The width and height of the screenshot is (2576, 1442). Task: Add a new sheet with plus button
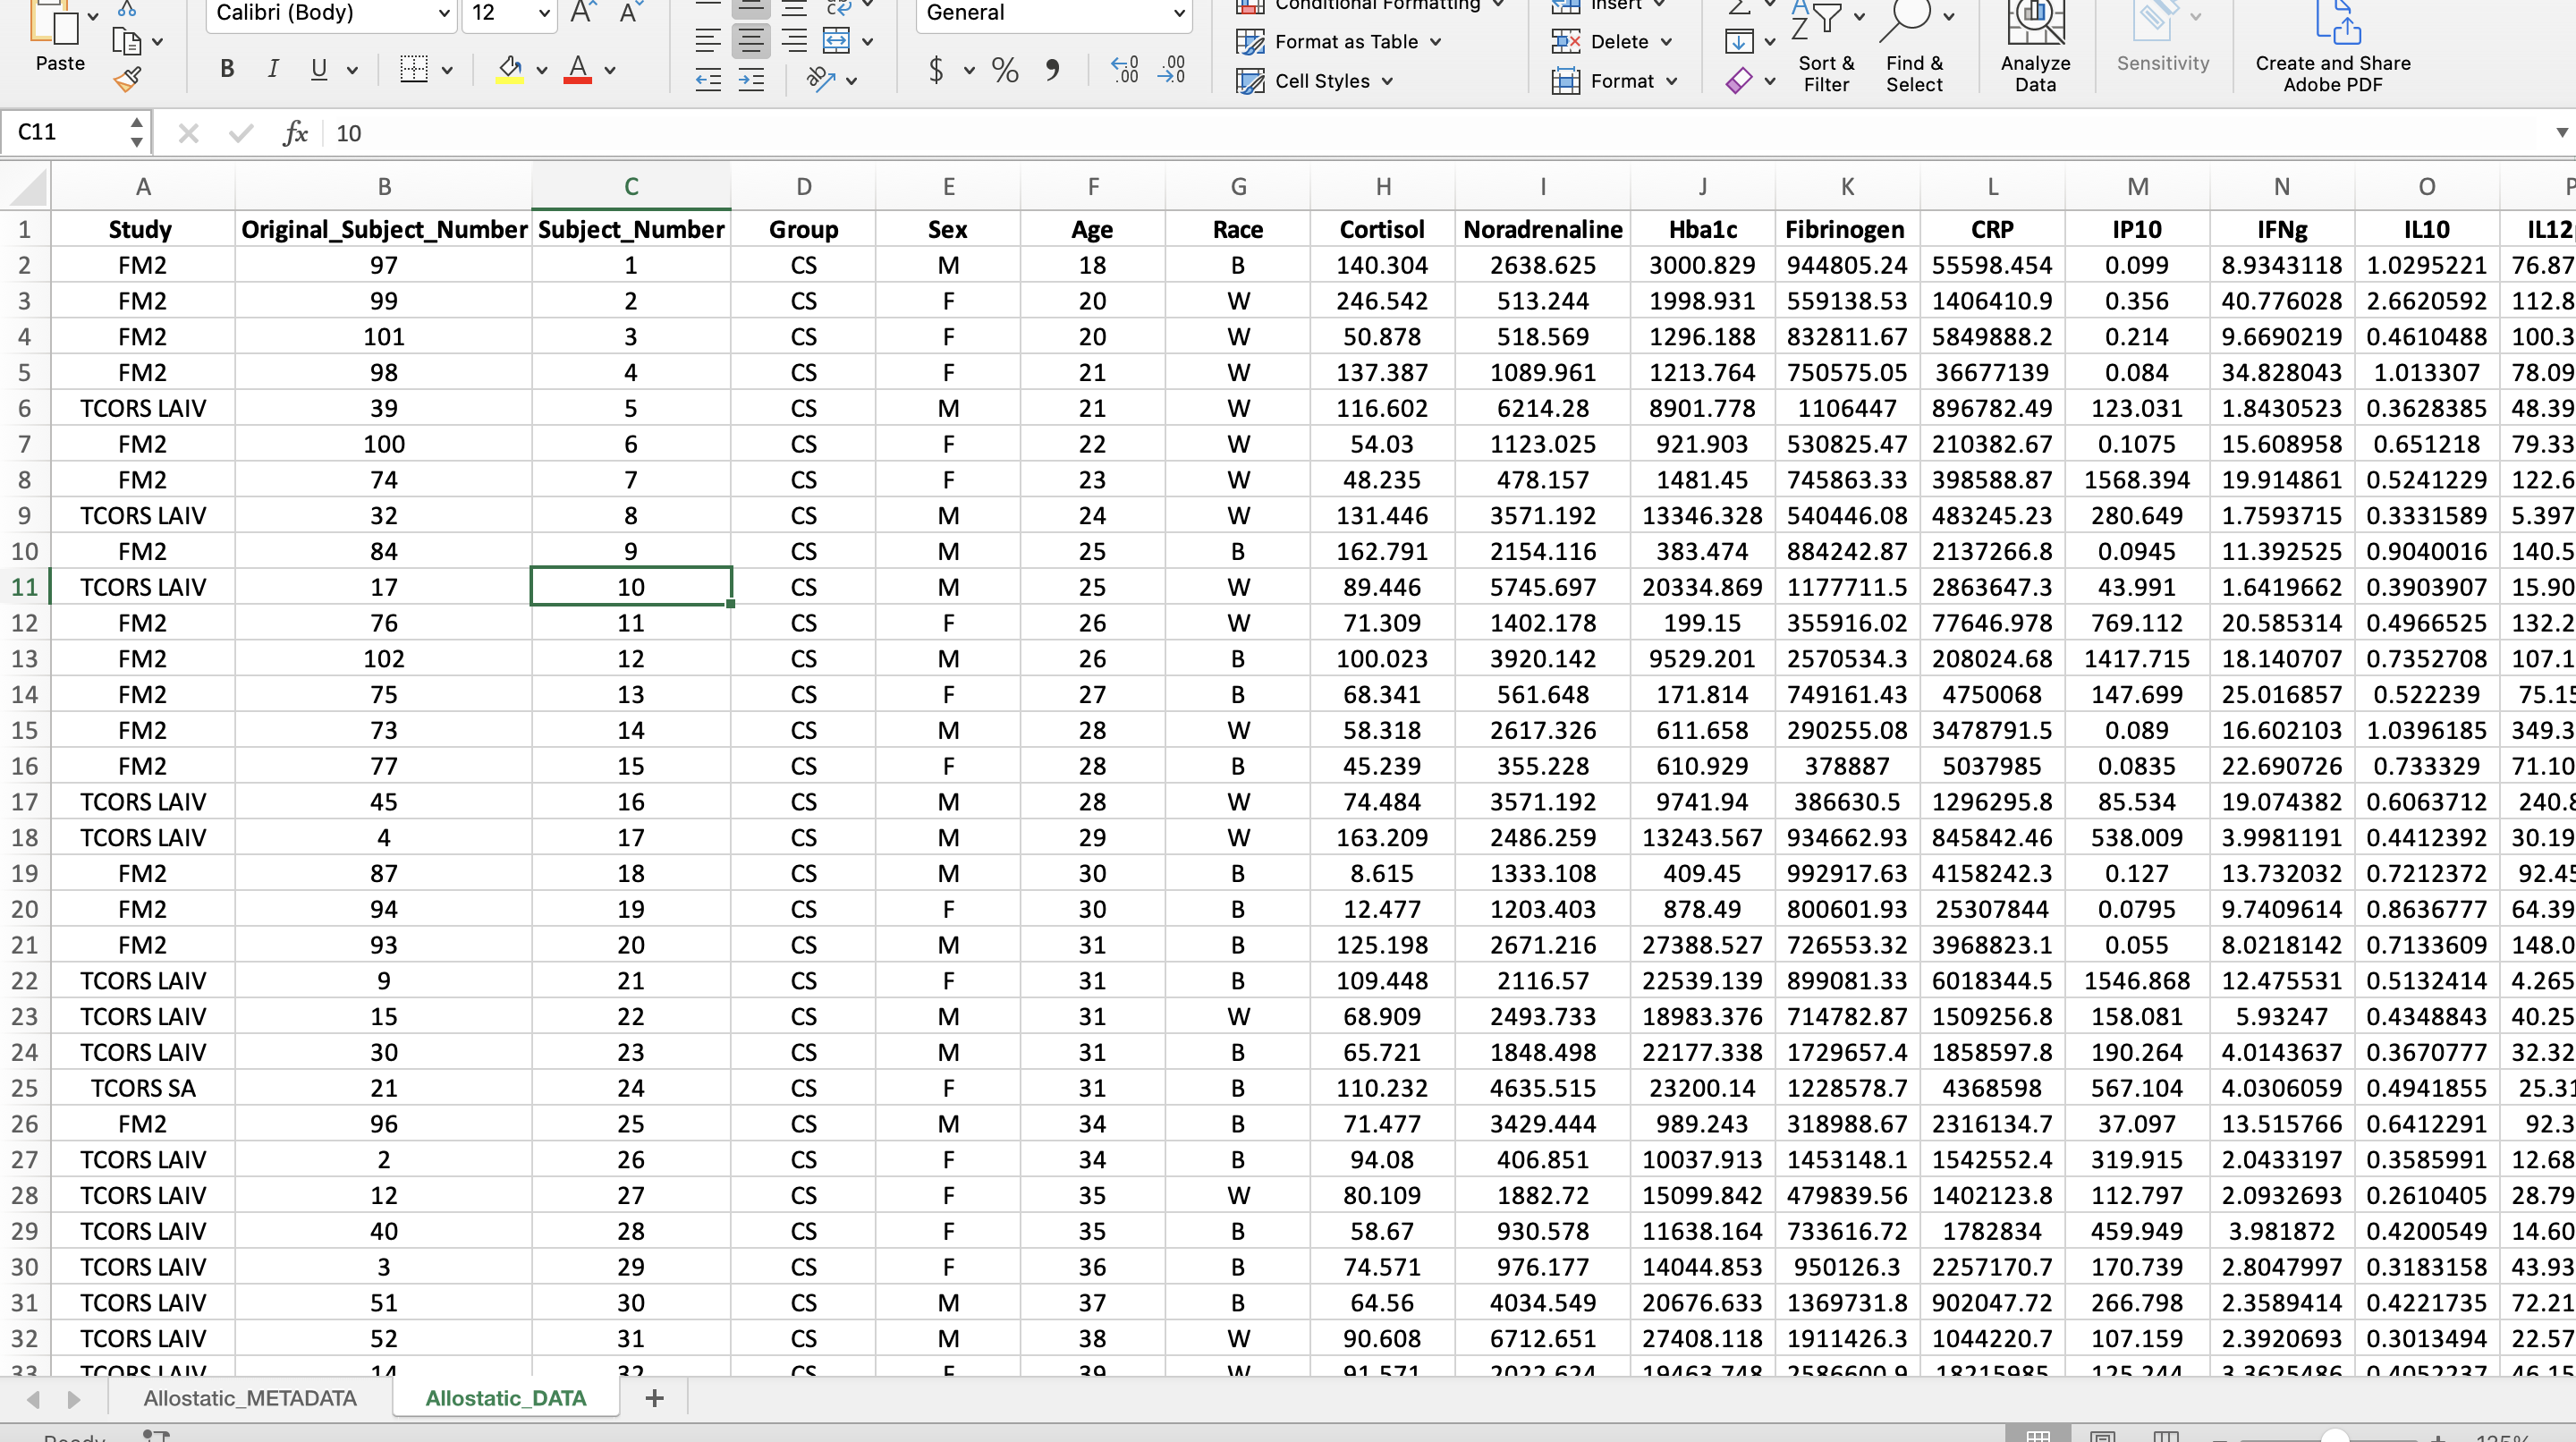click(655, 1398)
